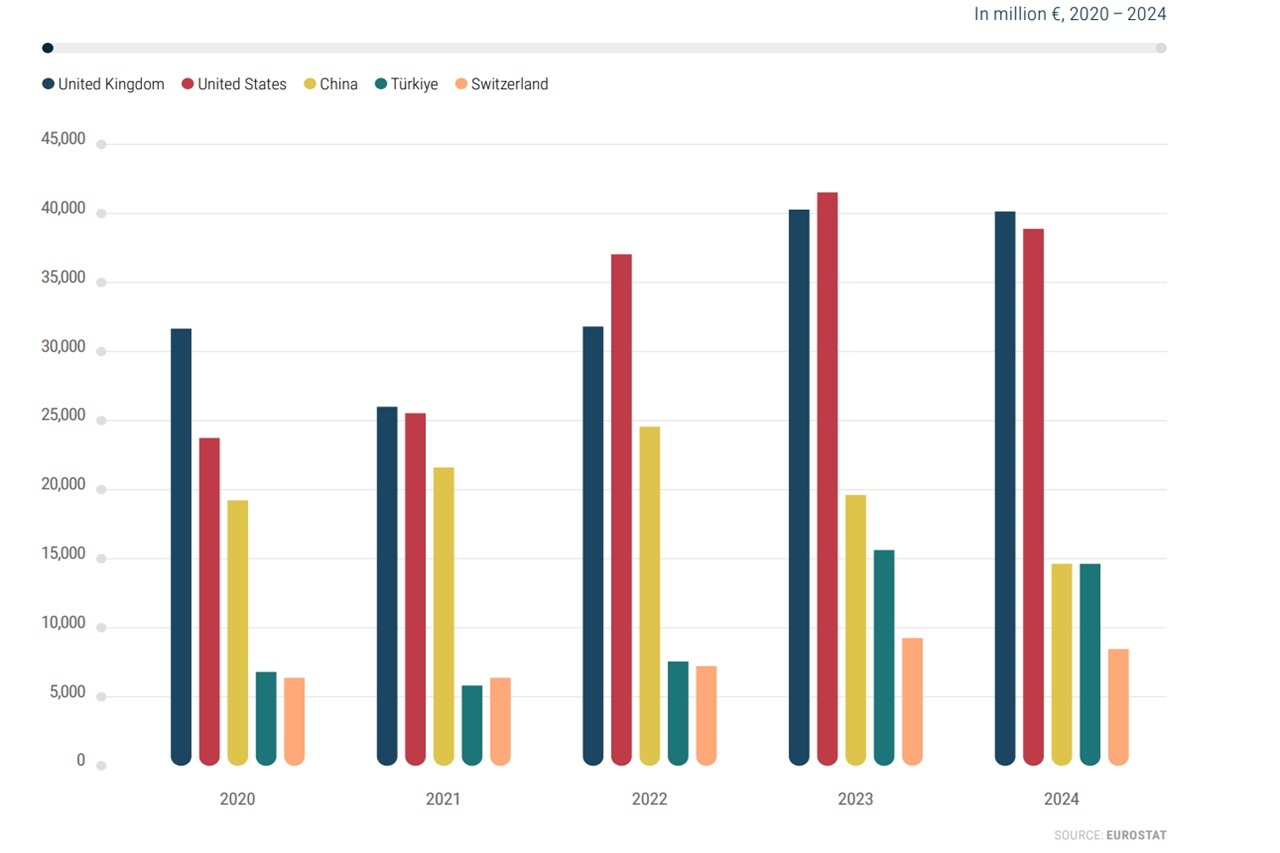Select the 2020 United Kingdom bar
This screenshot has height=853, width=1280.
181,547
